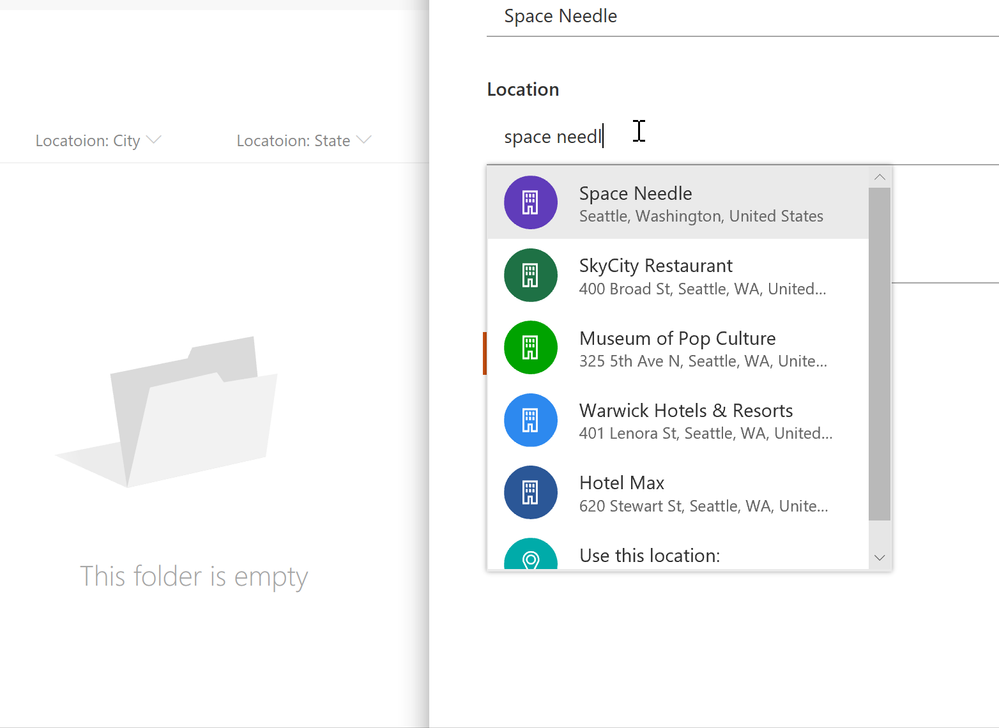
Task: Click the 325 5th Ave N address line
Action: tap(703, 361)
